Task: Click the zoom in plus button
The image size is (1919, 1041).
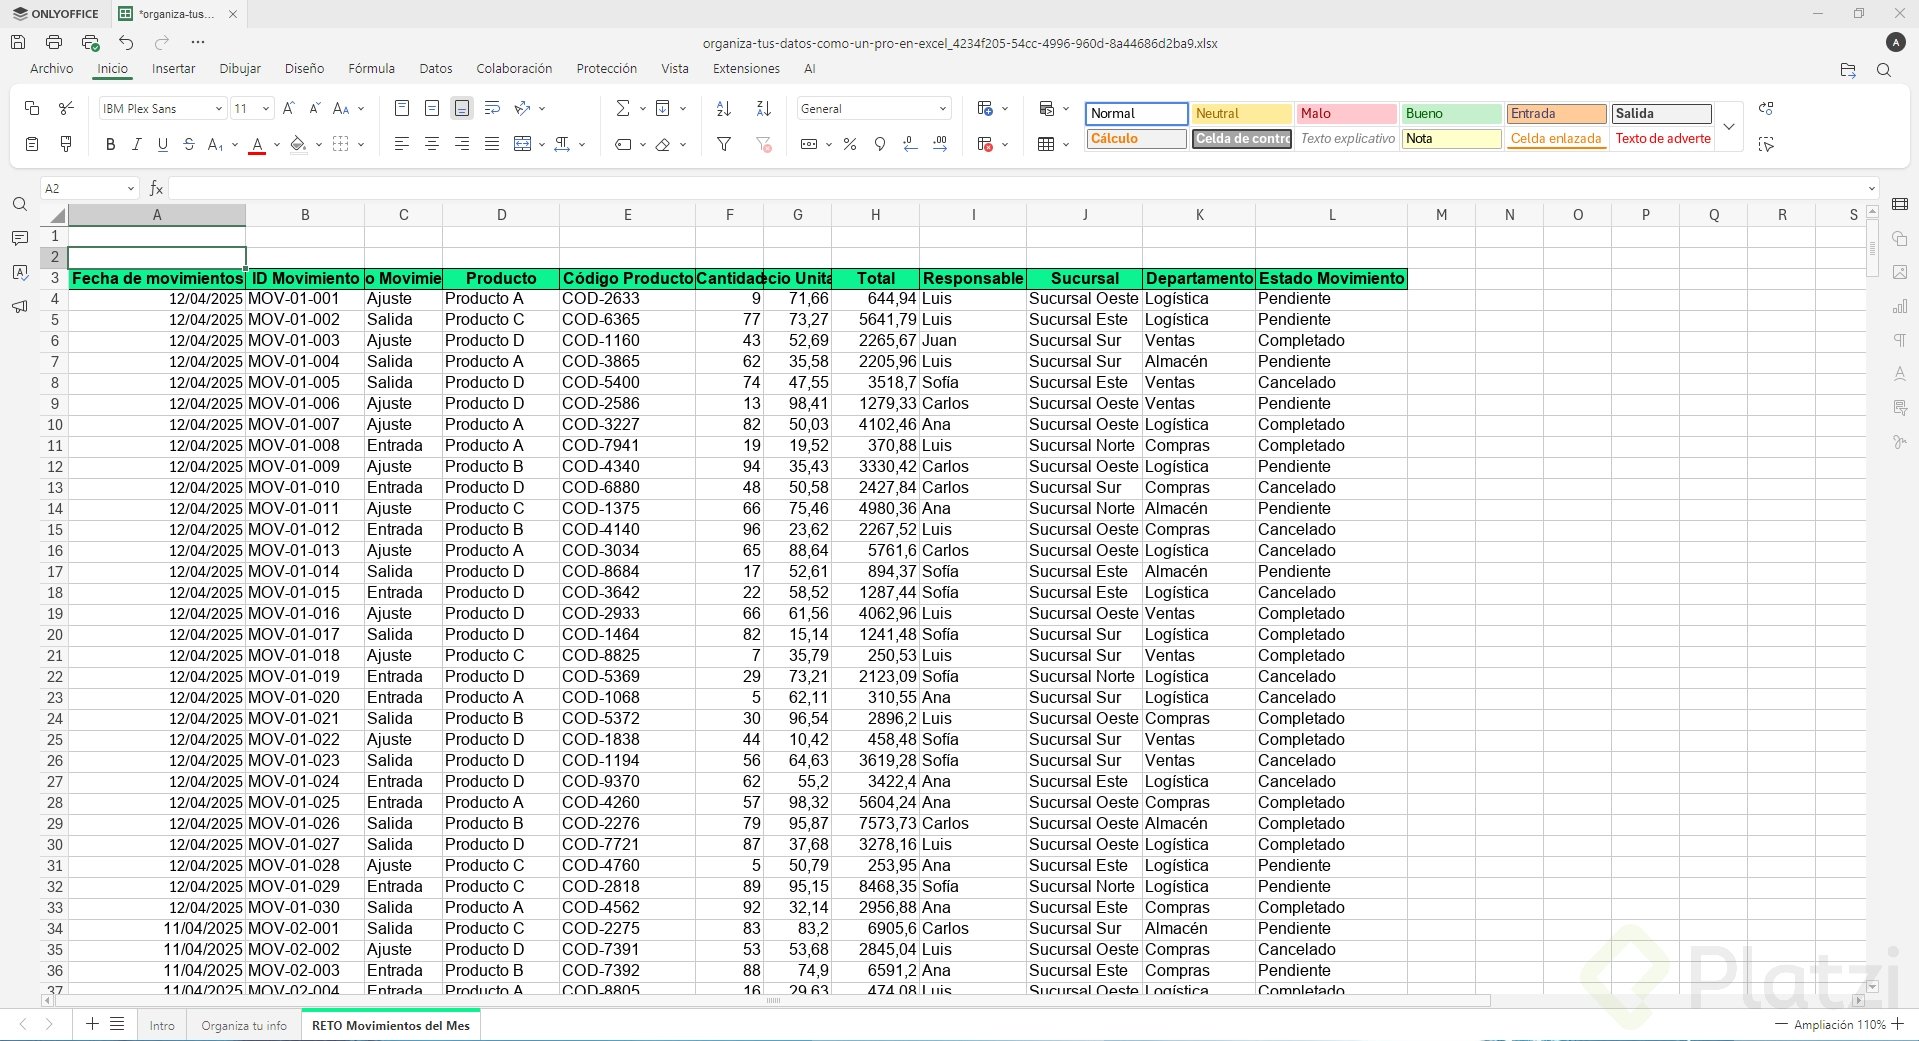Action: click(x=1898, y=1024)
